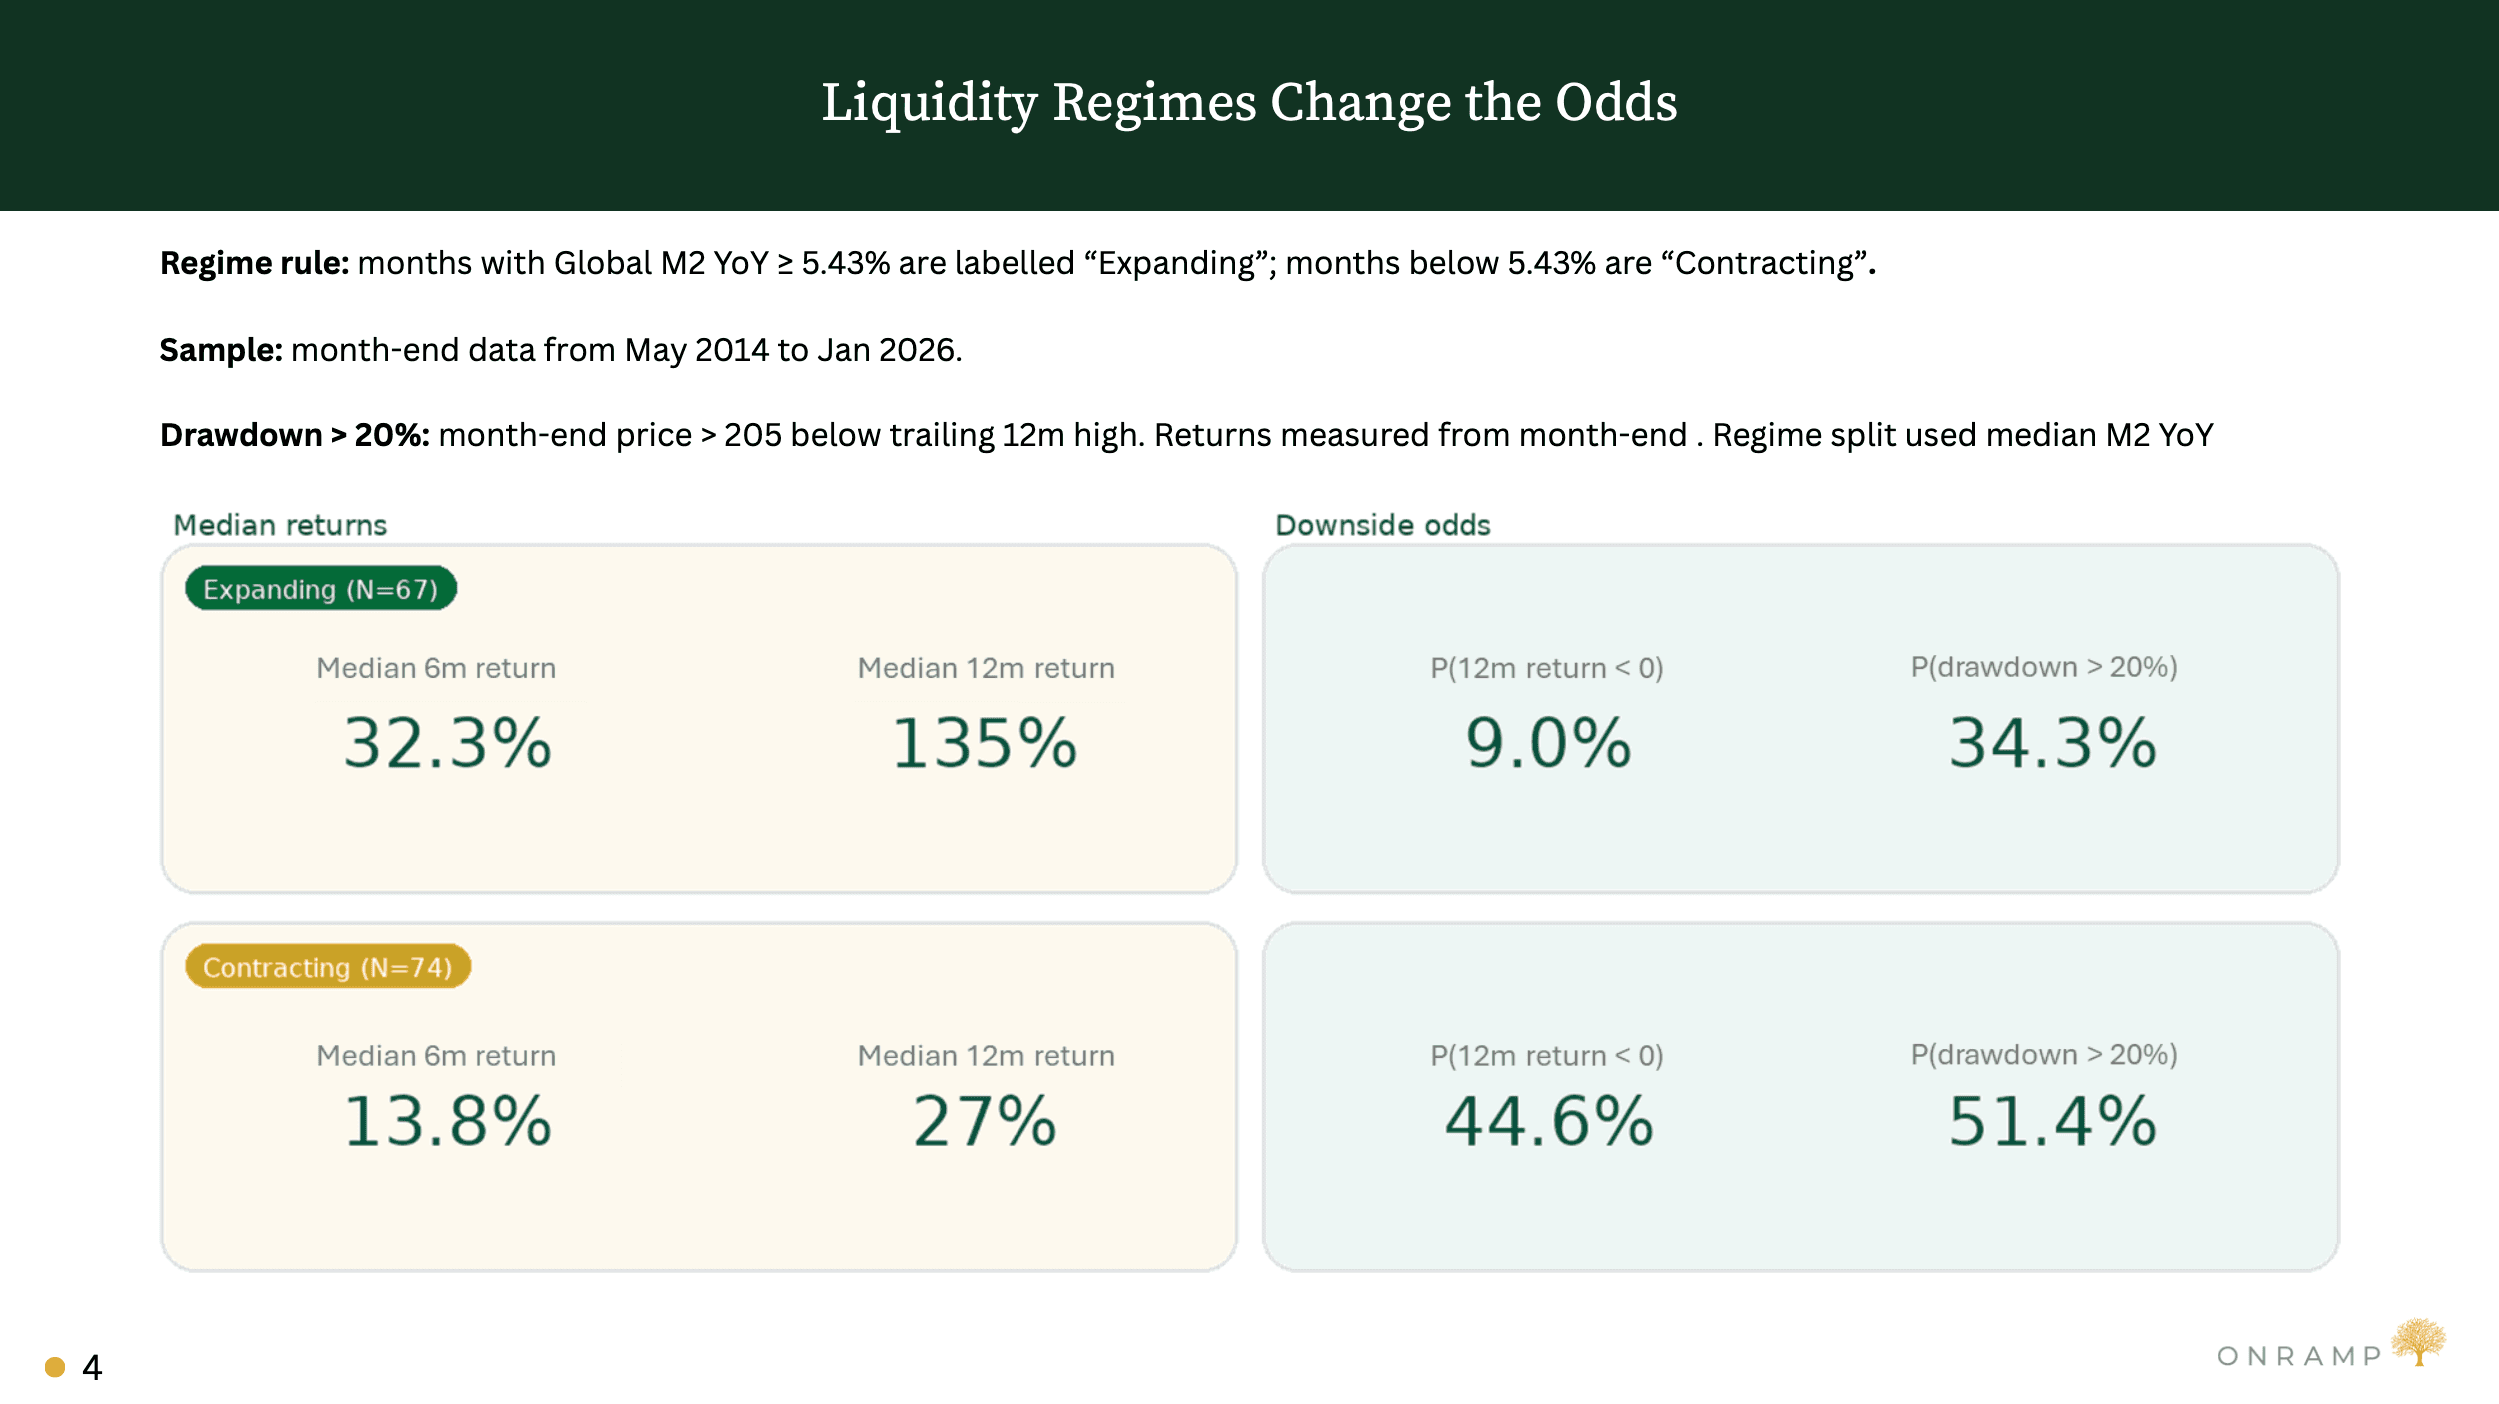The height and width of the screenshot is (1404, 2499).
Task: Click the 44.6% negative return probability
Action: point(1548,1122)
